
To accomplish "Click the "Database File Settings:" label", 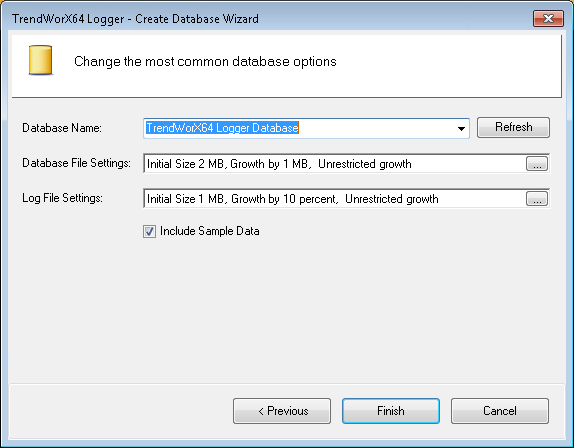I will pos(76,163).
